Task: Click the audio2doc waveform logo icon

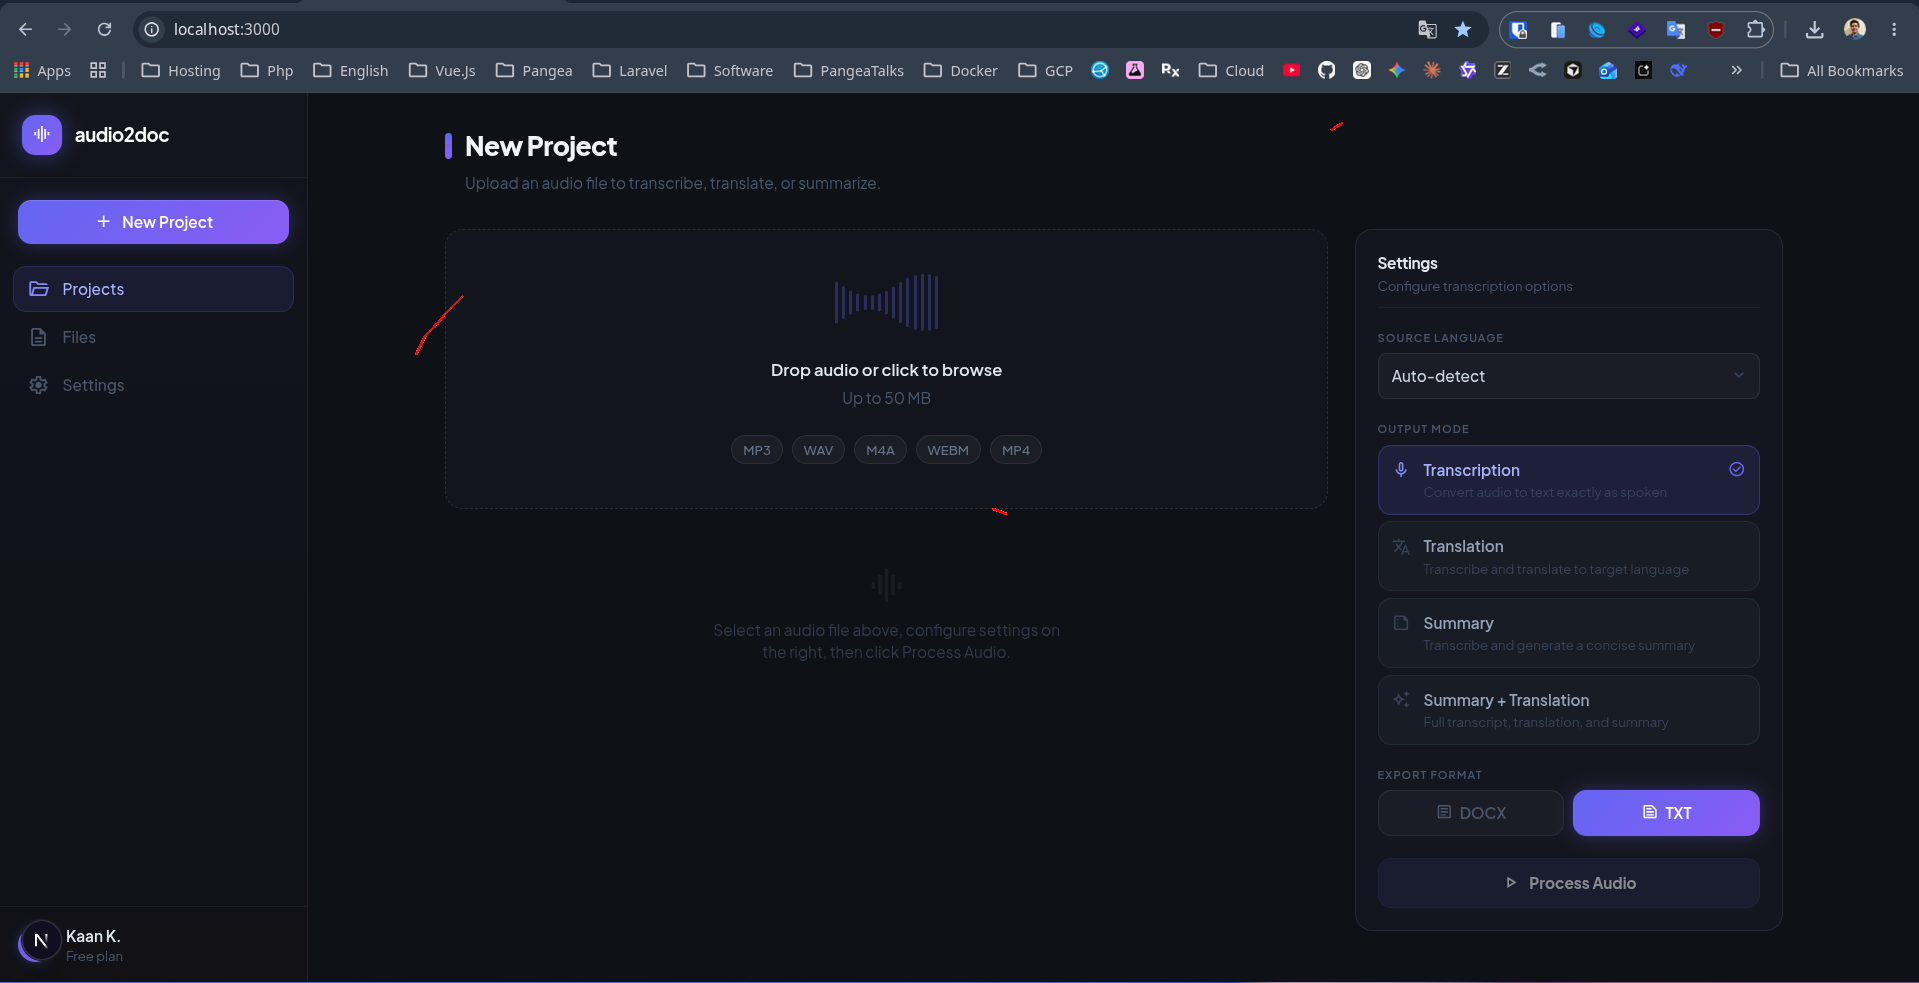Action: click(x=42, y=134)
